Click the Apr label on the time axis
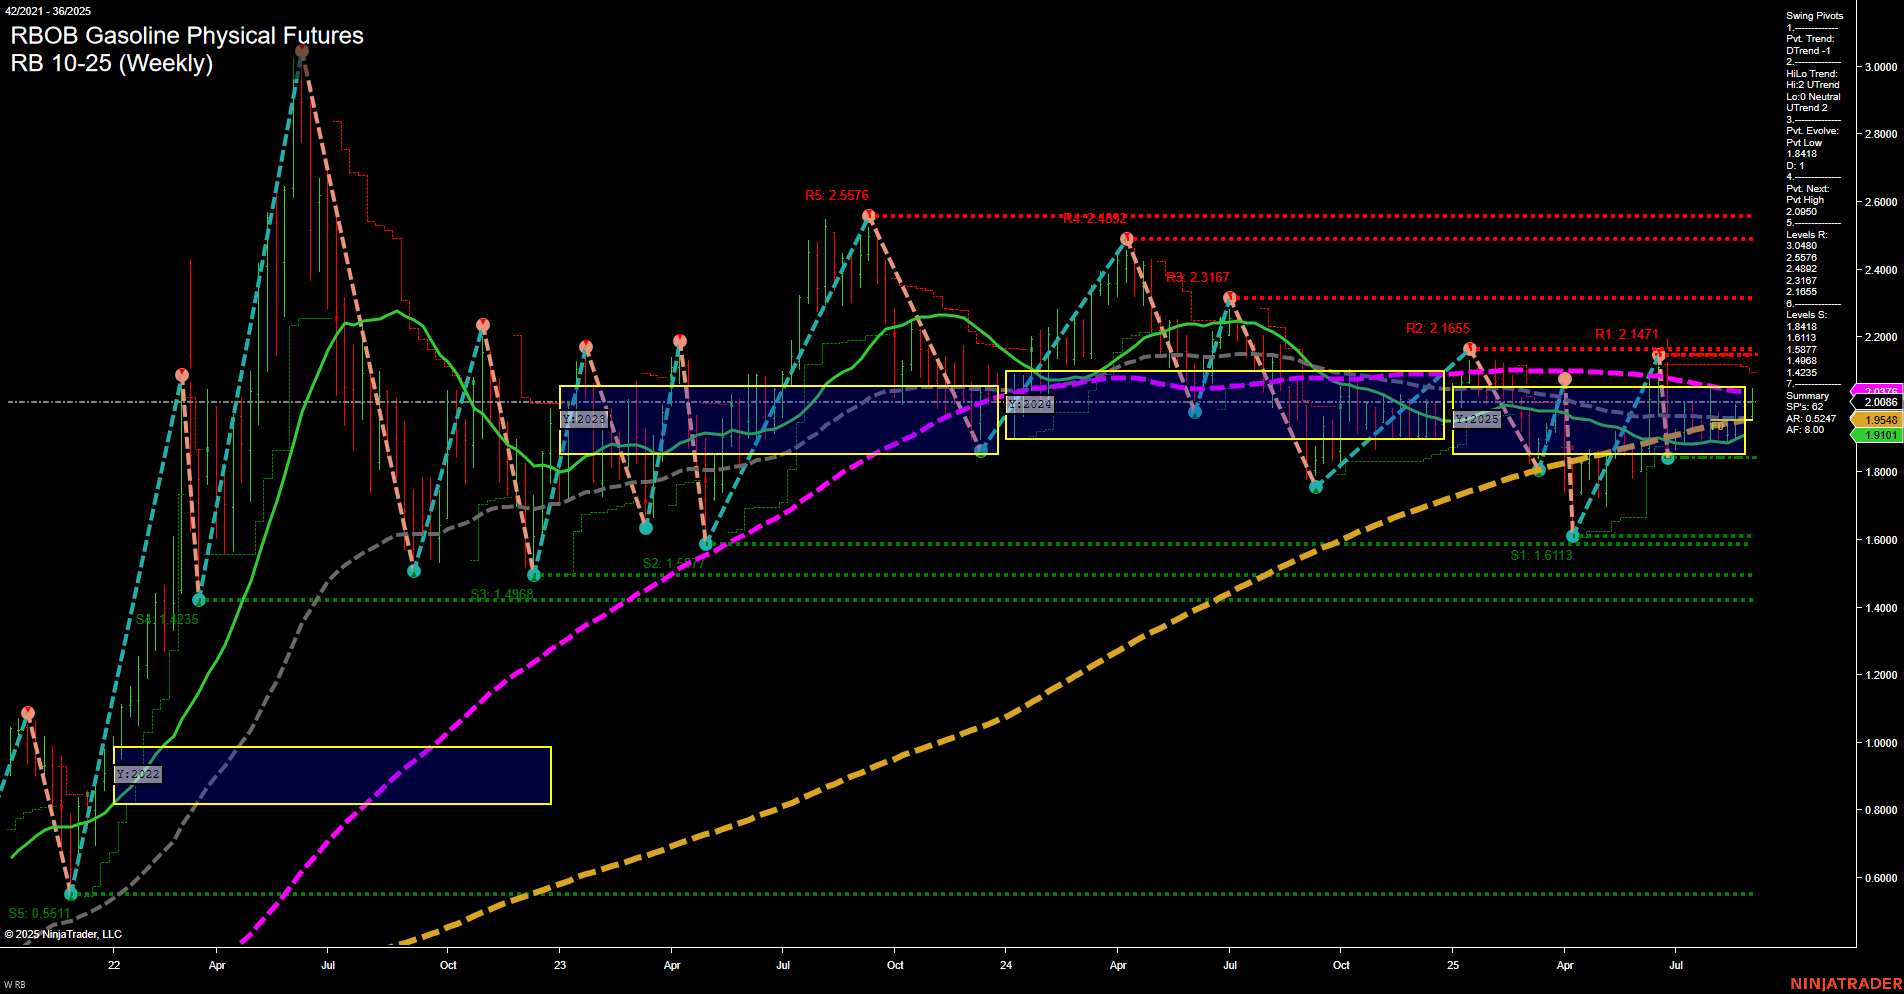This screenshot has height=994, width=1904. [x=216, y=965]
